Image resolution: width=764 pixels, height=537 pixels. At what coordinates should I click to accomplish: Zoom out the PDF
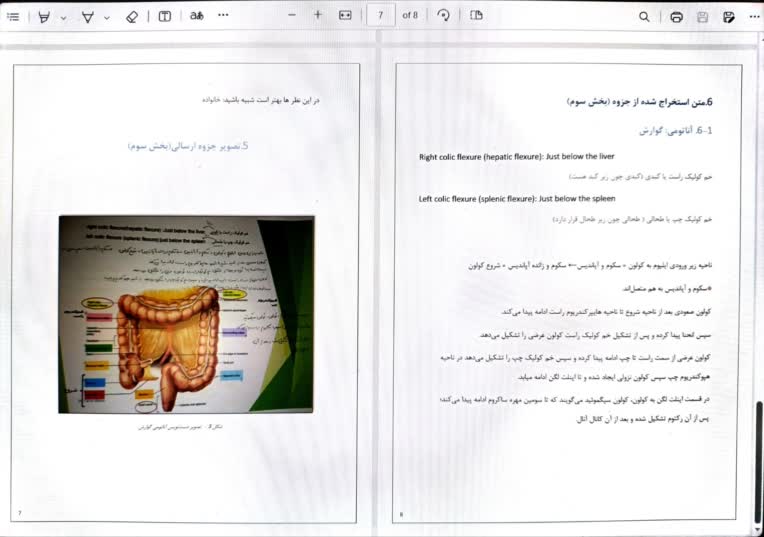coord(292,15)
